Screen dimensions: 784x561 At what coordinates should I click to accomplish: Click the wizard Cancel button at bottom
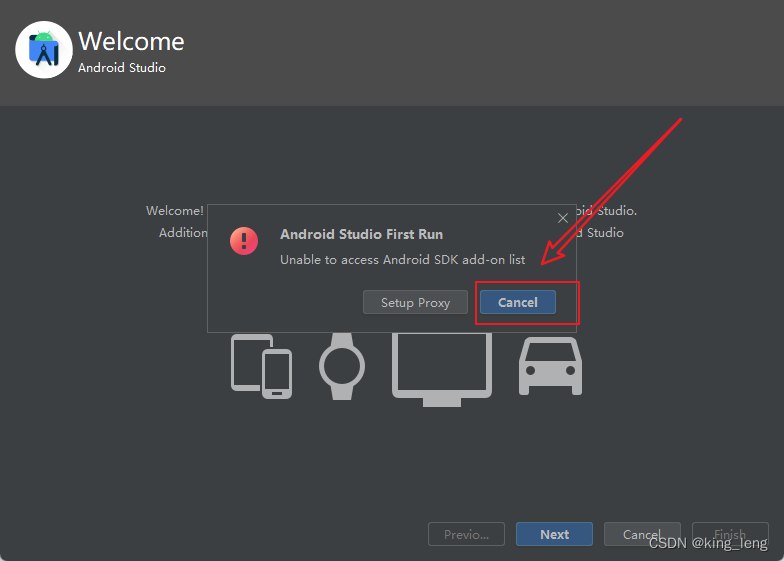coord(642,534)
